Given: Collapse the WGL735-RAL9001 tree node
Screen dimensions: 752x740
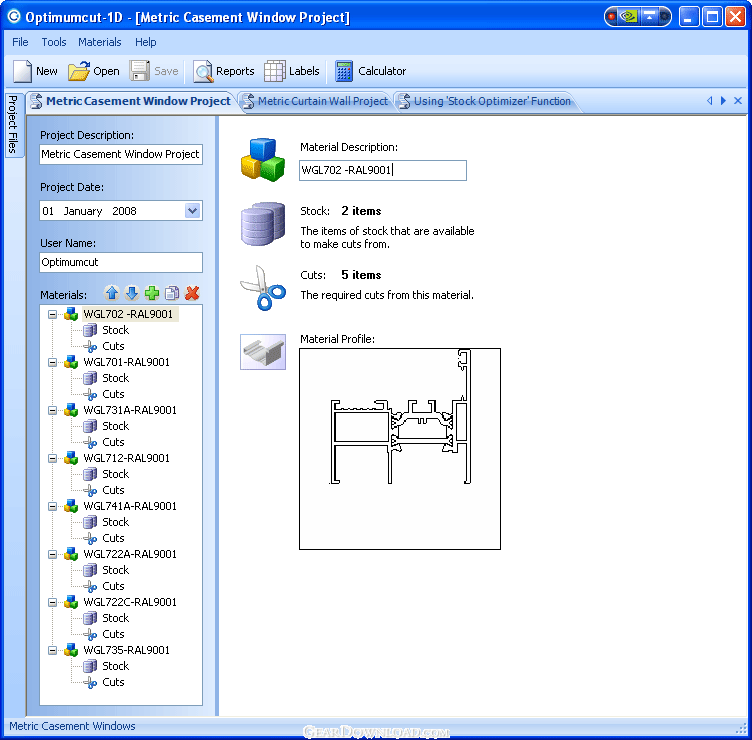Looking at the screenshot, I should pos(52,650).
